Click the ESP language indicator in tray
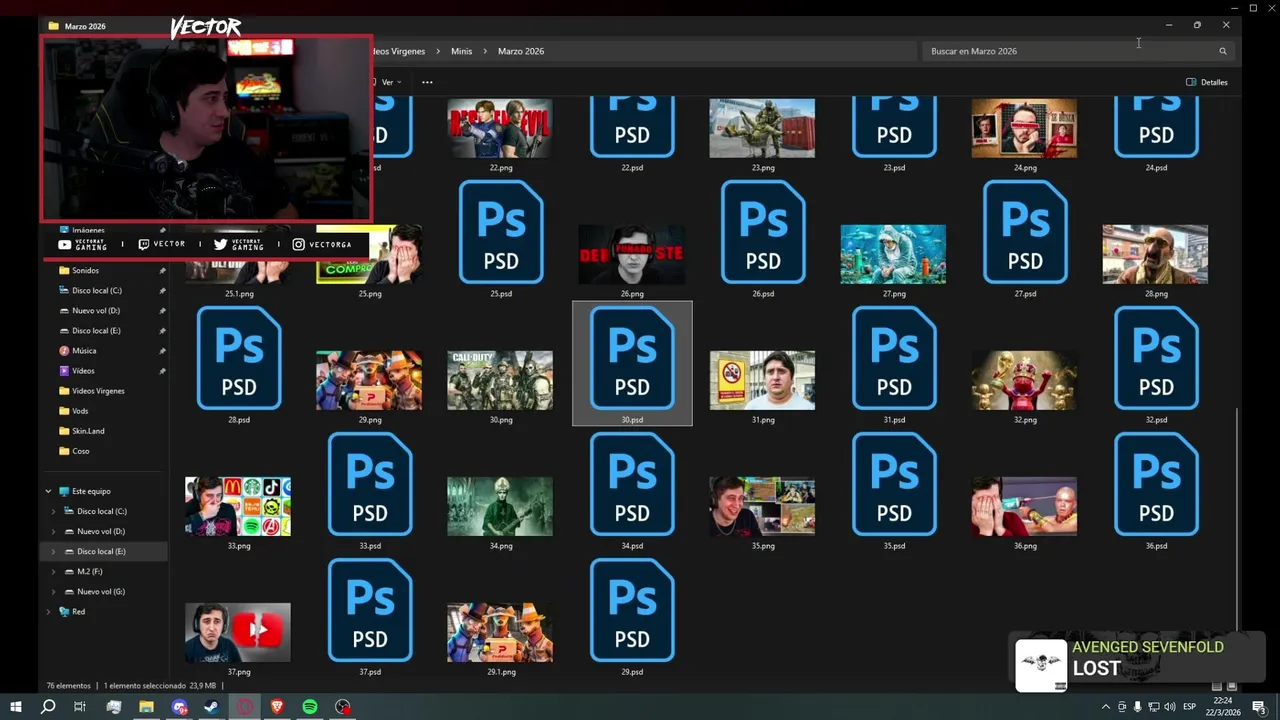This screenshot has width=1280, height=720. click(1189, 707)
